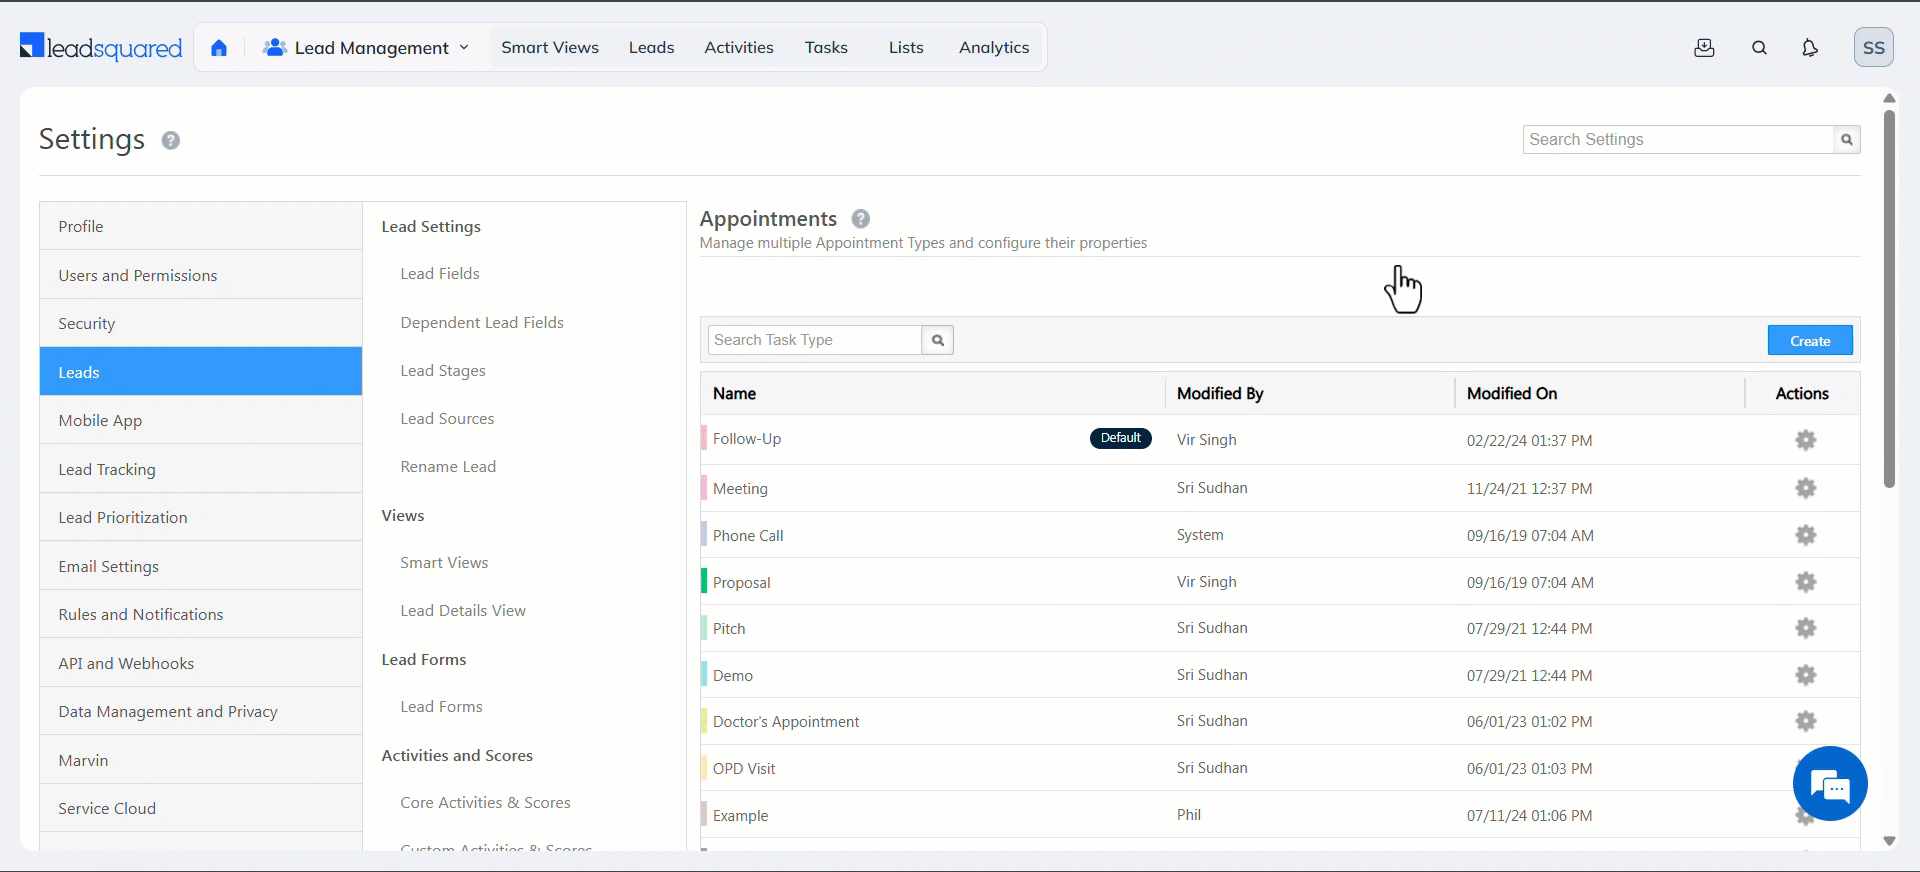Click the LeadSquared logo

(x=101, y=47)
